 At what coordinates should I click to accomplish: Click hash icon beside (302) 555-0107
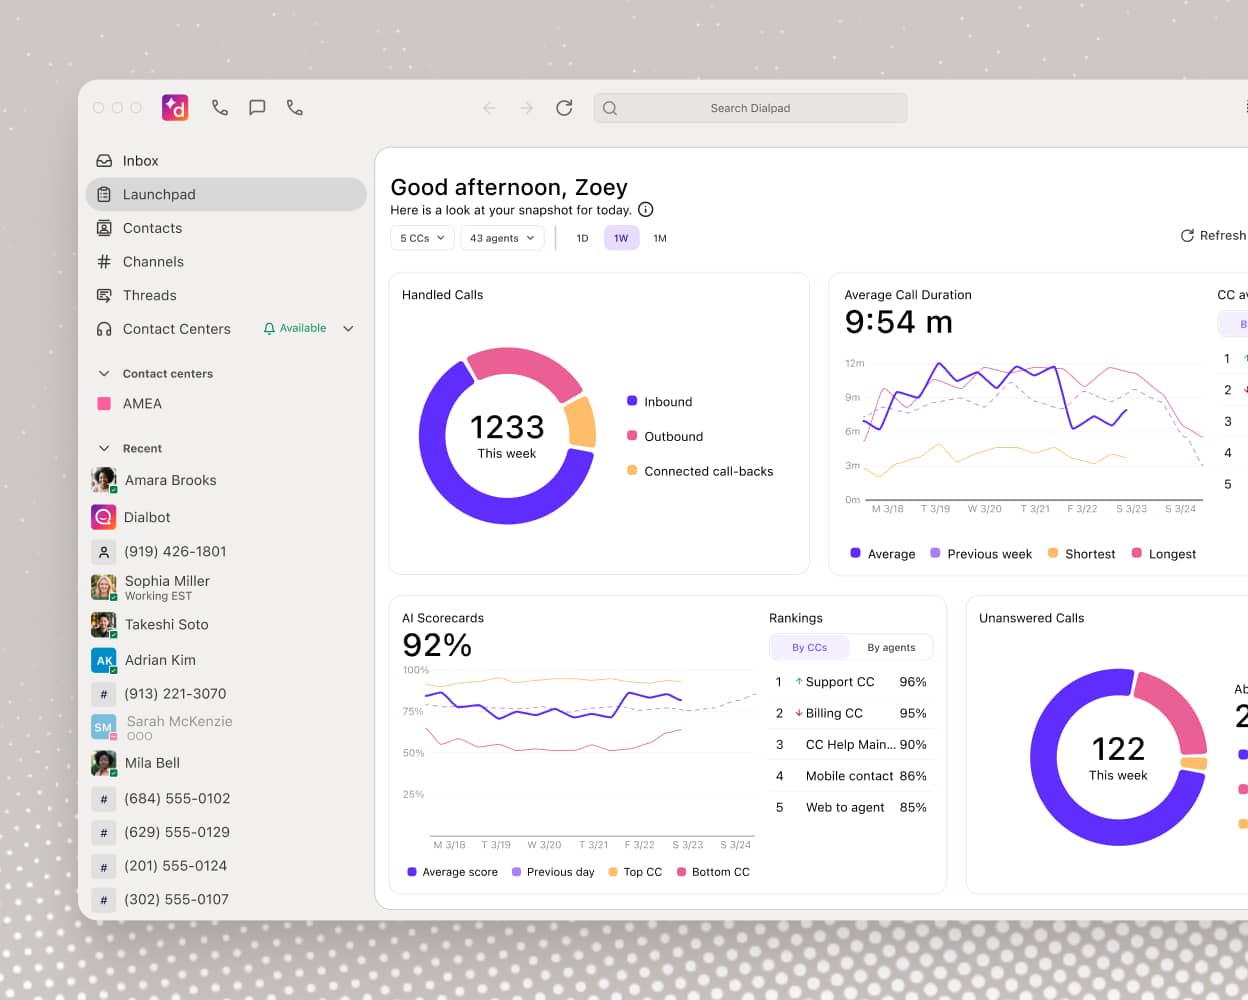tap(104, 900)
